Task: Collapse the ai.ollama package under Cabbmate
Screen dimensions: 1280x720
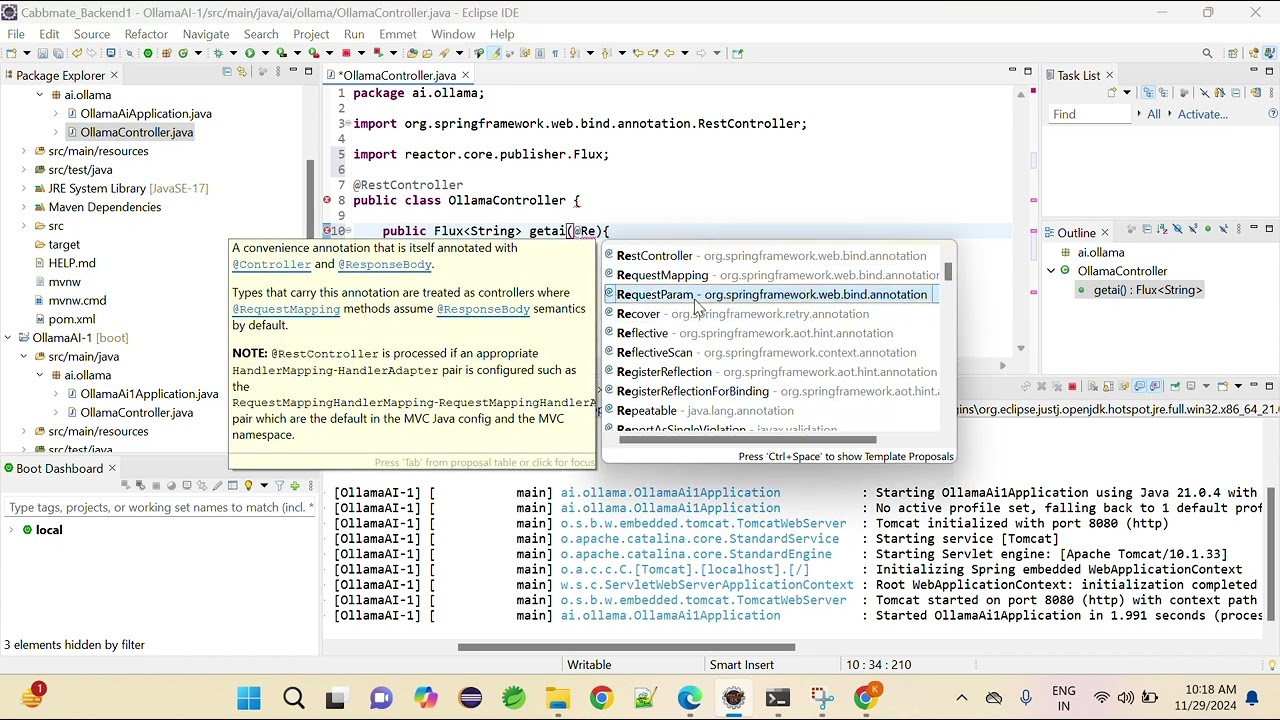Action: click(x=40, y=95)
